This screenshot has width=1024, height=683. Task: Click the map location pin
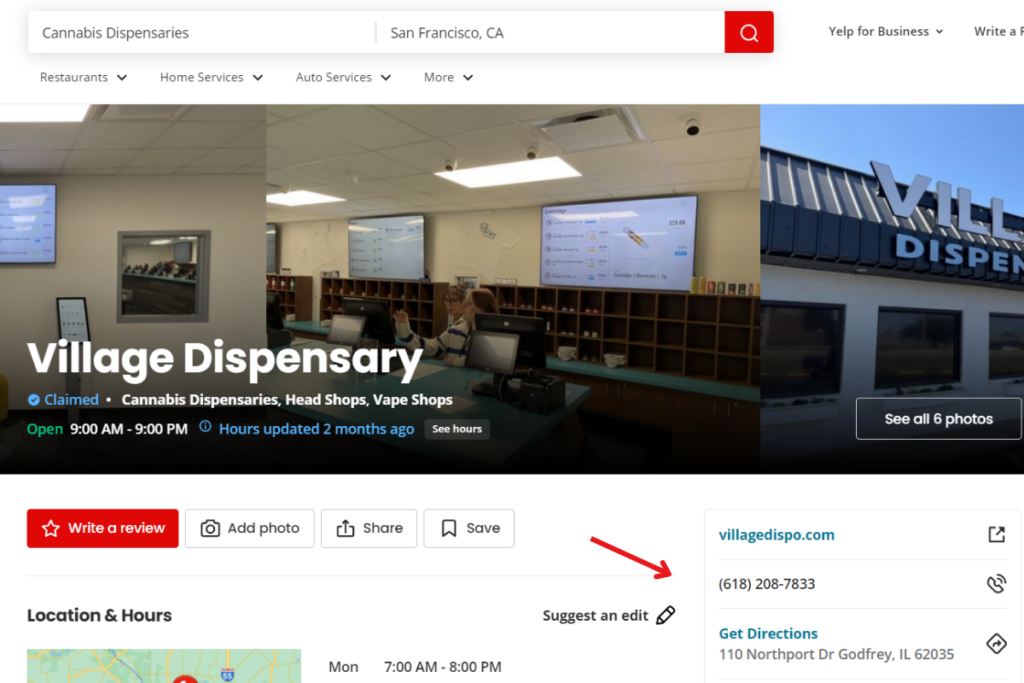tap(185, 679)
